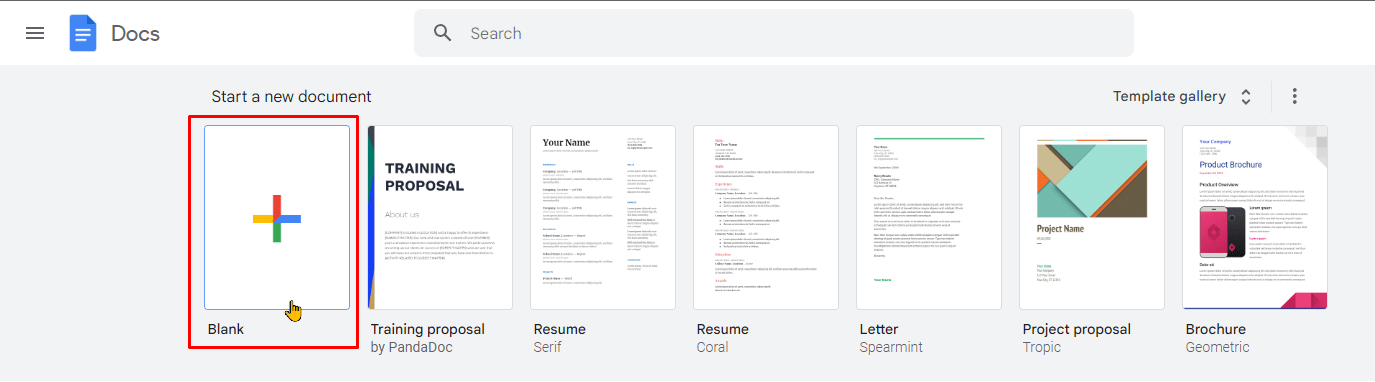The width and height of the screenshot is (1375, 382).
Task: Click the 'Spearmint' subtitle text
Action: [x=891, y=347]
